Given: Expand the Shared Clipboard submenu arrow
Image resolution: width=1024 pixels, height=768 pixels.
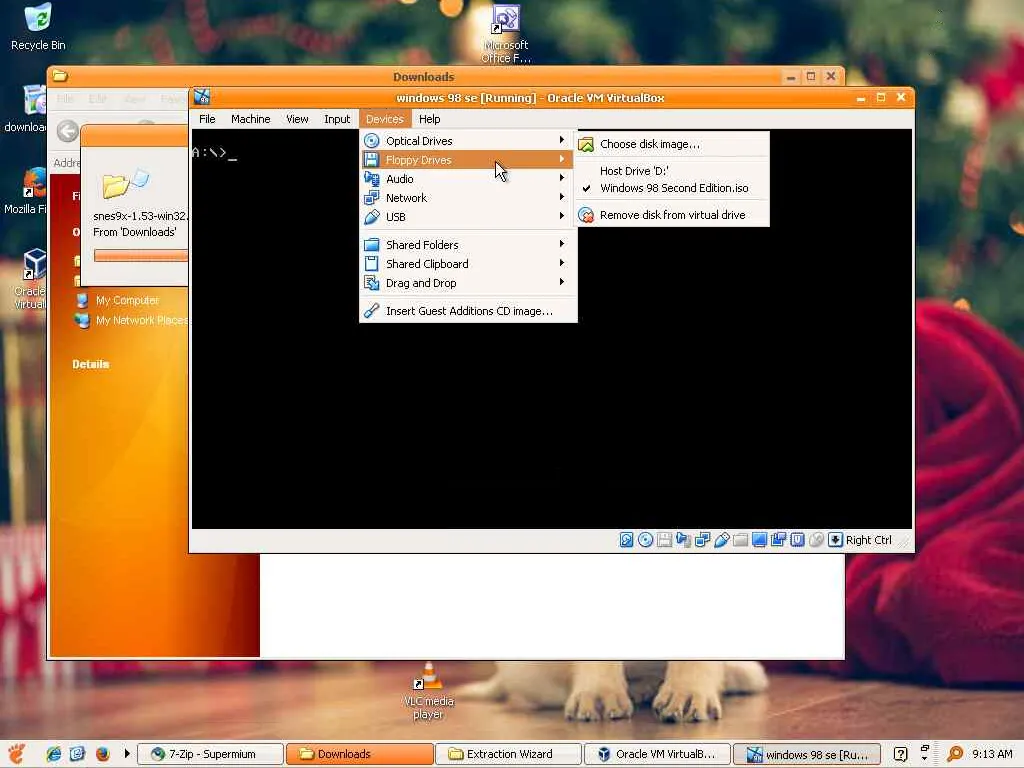Looking at the screenshot, I should (x=562, y=263).
